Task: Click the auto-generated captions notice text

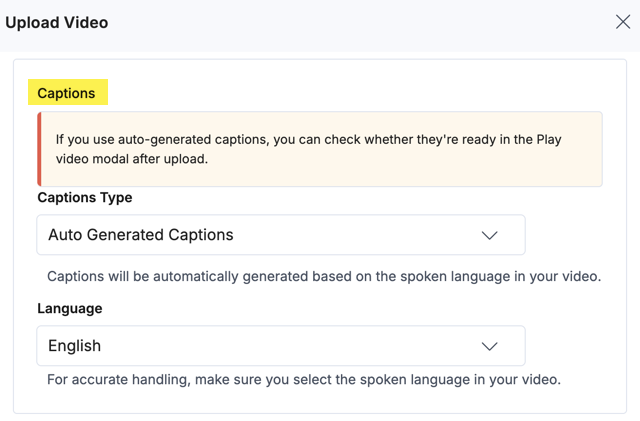Action: (309, 149)
